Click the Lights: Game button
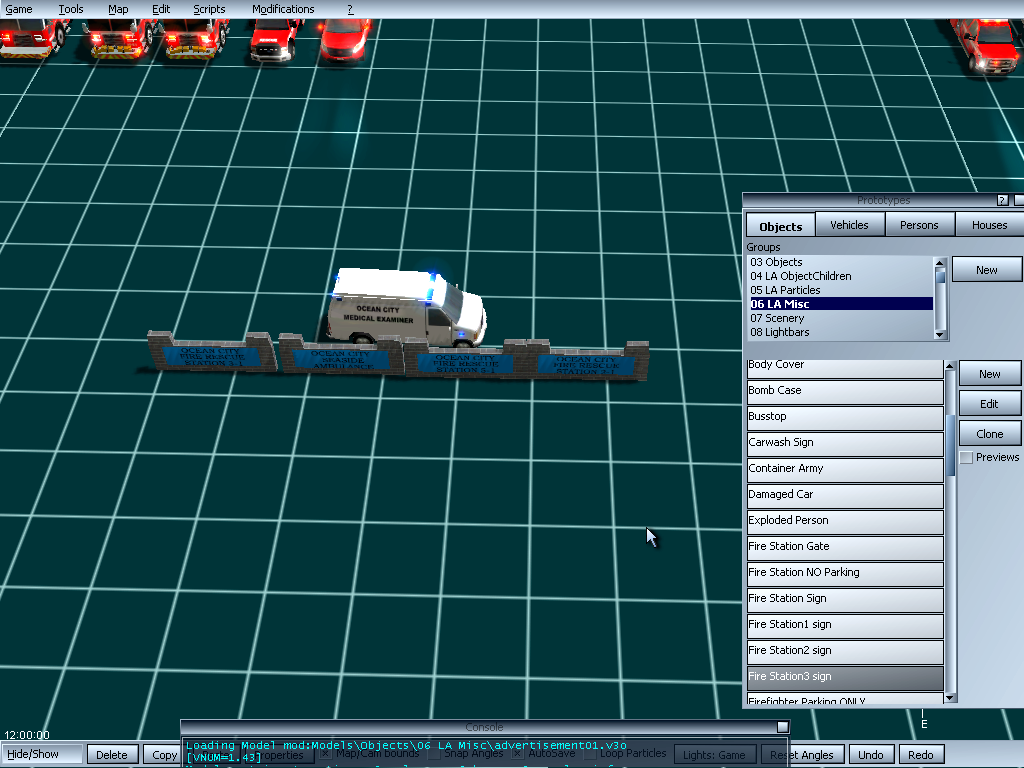Image resolution: width=1024 pixels, height=768 pixels. click(714, 754)
